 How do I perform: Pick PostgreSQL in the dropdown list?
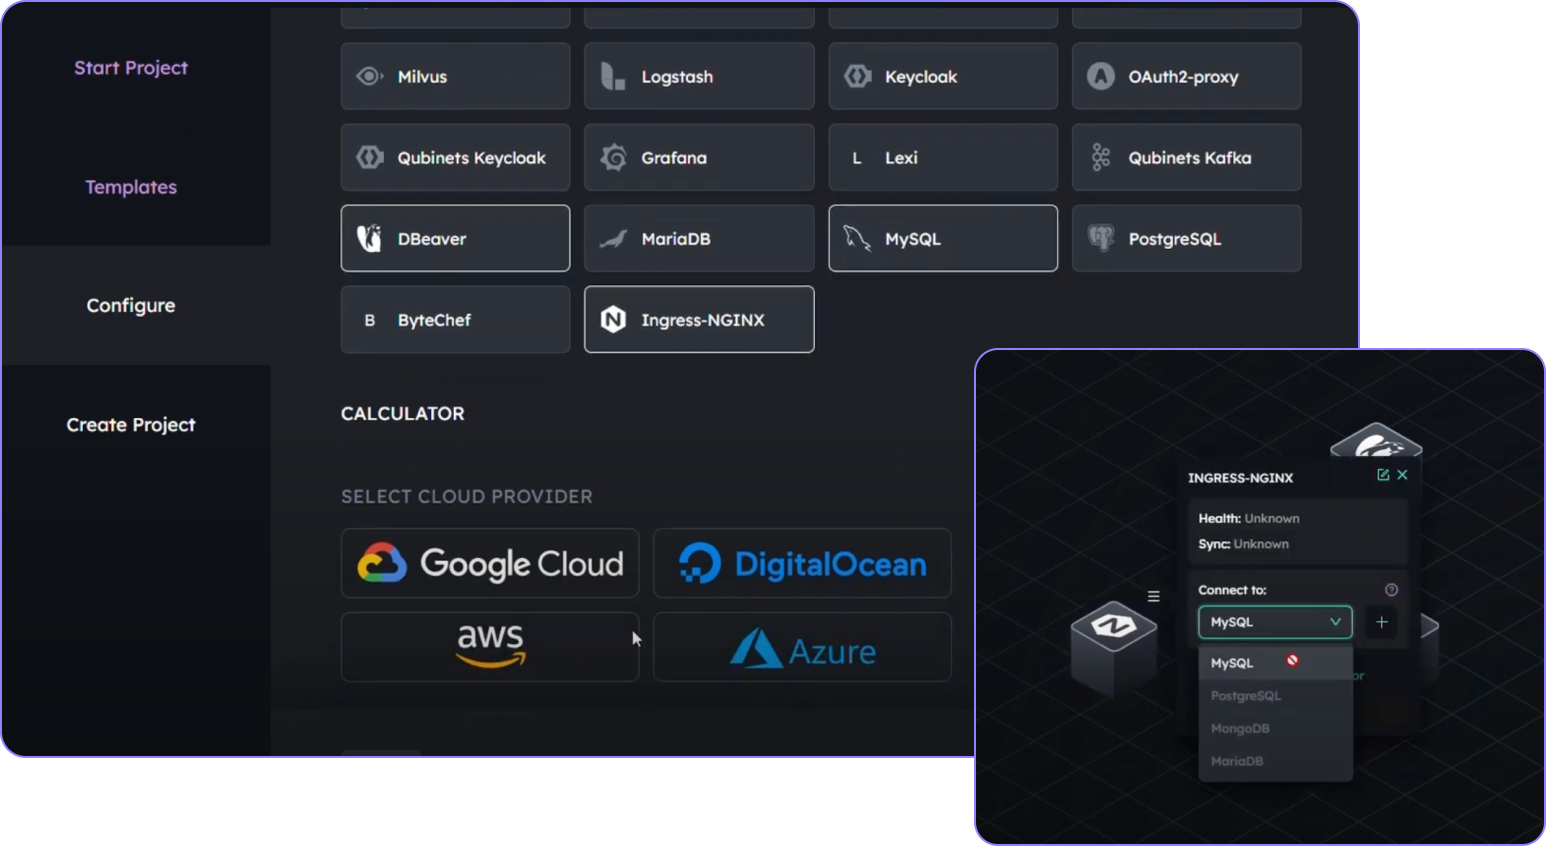(x=1276, y=695)
